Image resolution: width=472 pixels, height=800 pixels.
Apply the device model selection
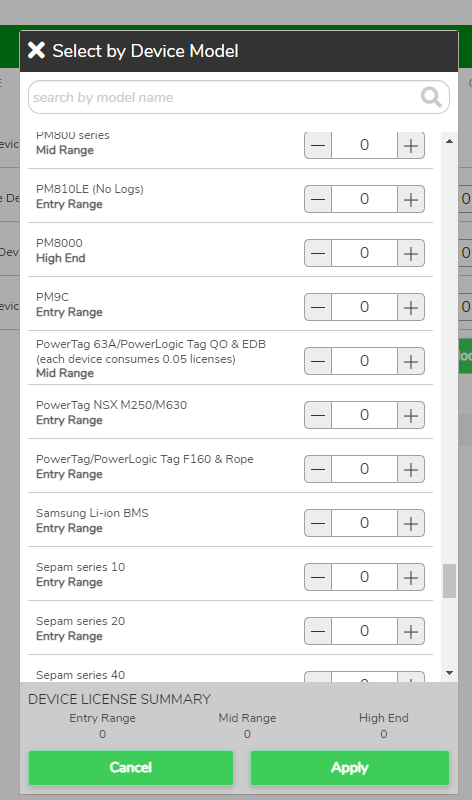coord(350,767)
